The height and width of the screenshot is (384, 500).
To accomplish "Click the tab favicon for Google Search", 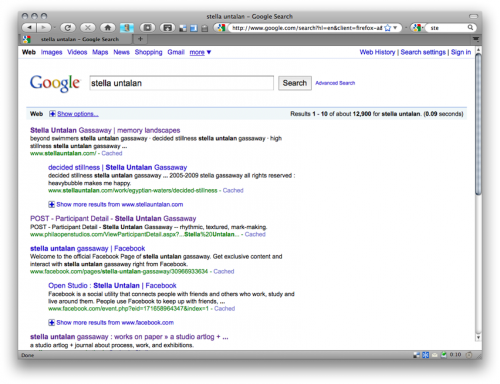I will click(26, 39).
